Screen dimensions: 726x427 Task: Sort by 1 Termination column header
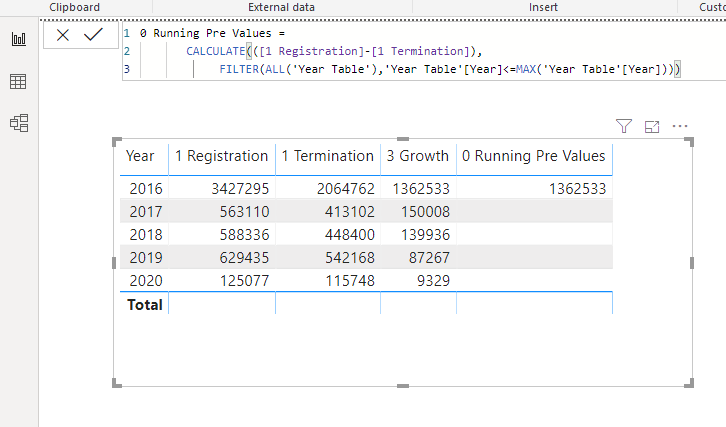coord(327,156)
